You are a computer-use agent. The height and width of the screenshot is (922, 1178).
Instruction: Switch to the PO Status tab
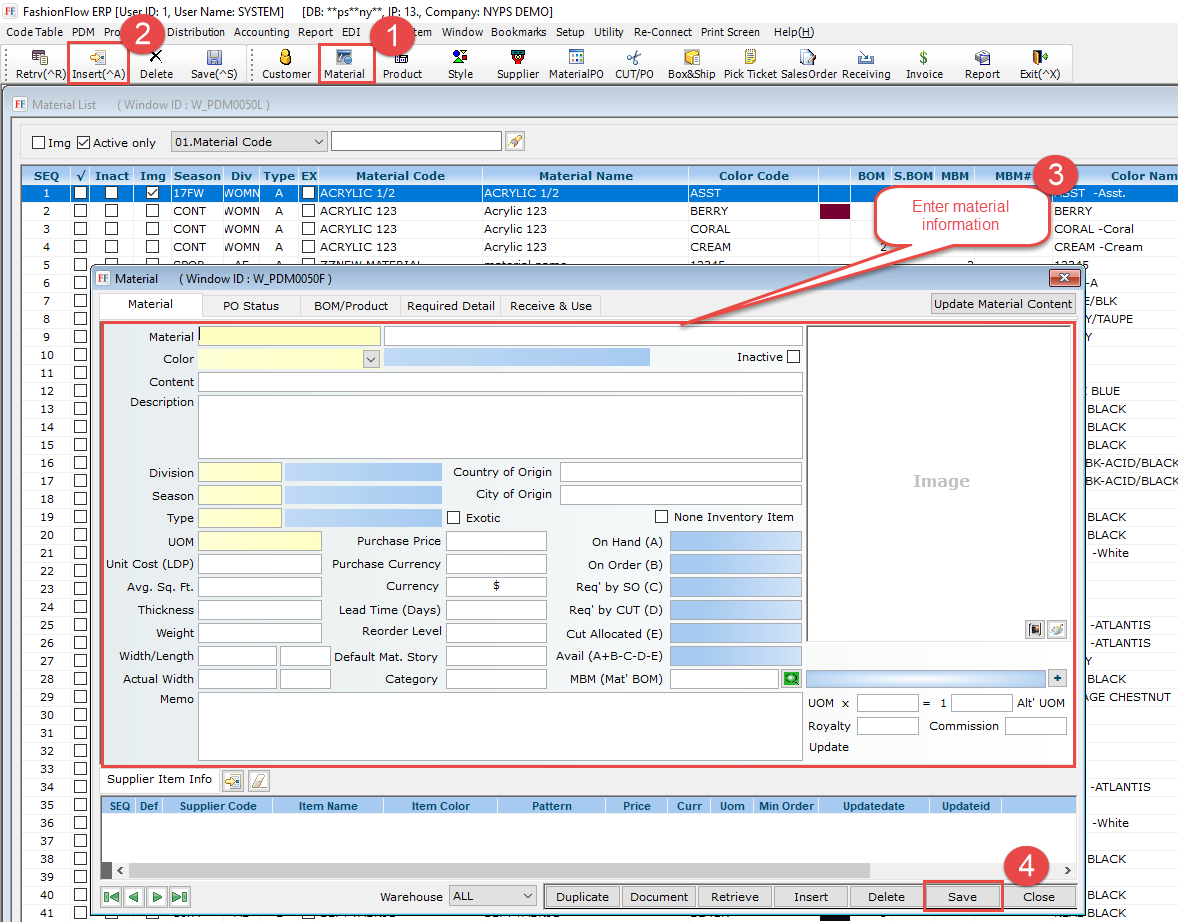[x=250, y=306]
